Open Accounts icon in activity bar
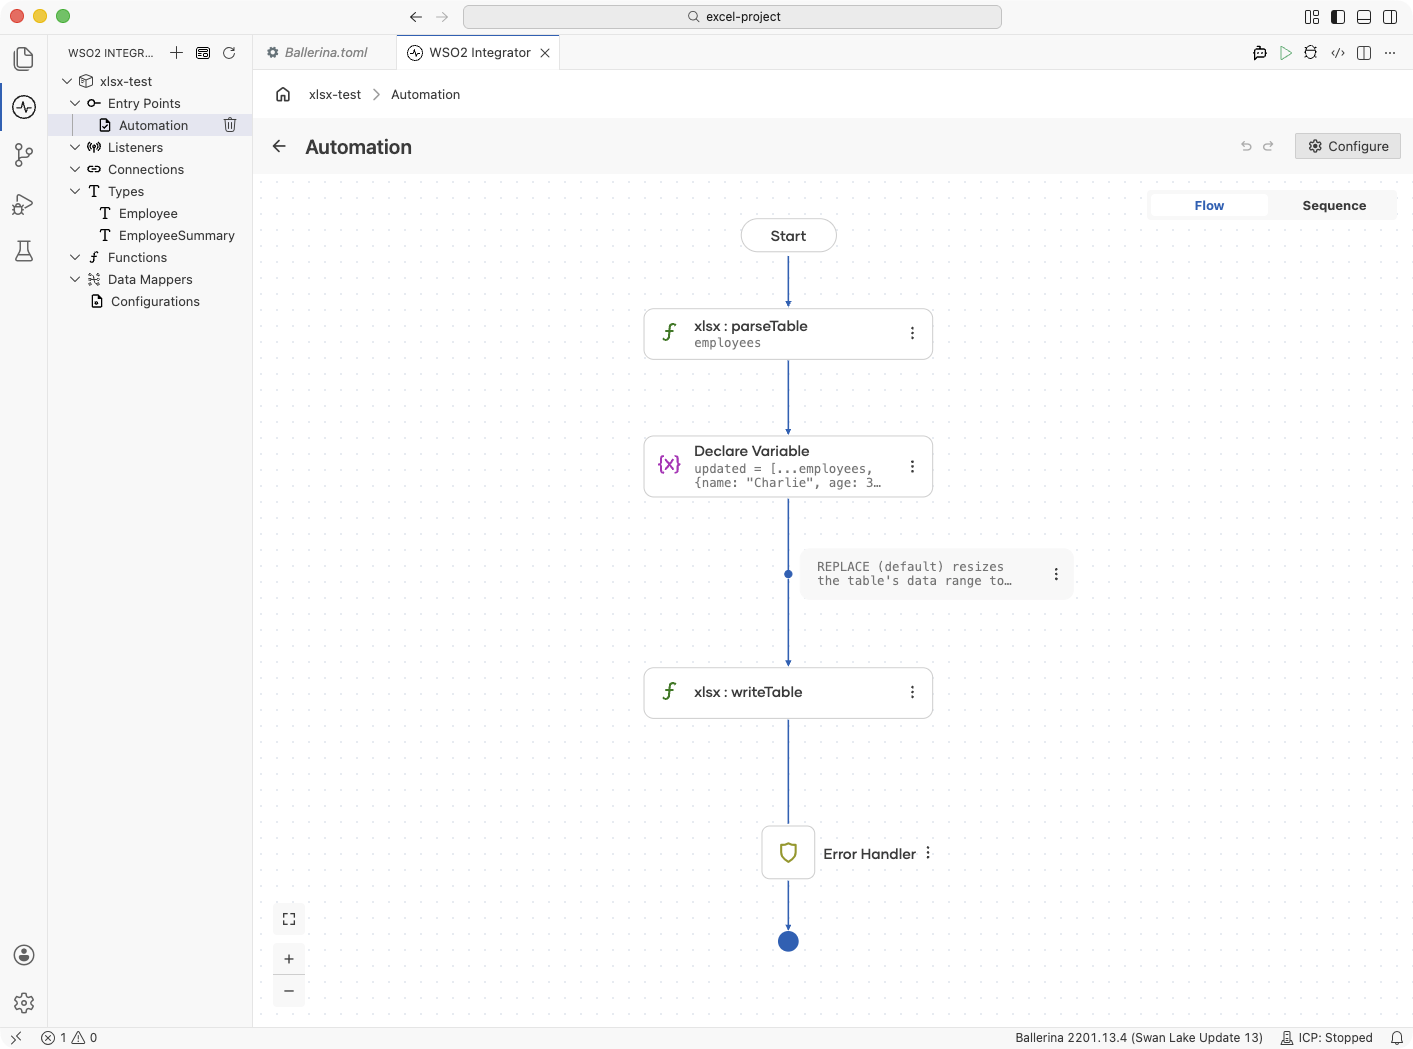The width and height of the screenshot is (1413, 1049). click(24, 955)
